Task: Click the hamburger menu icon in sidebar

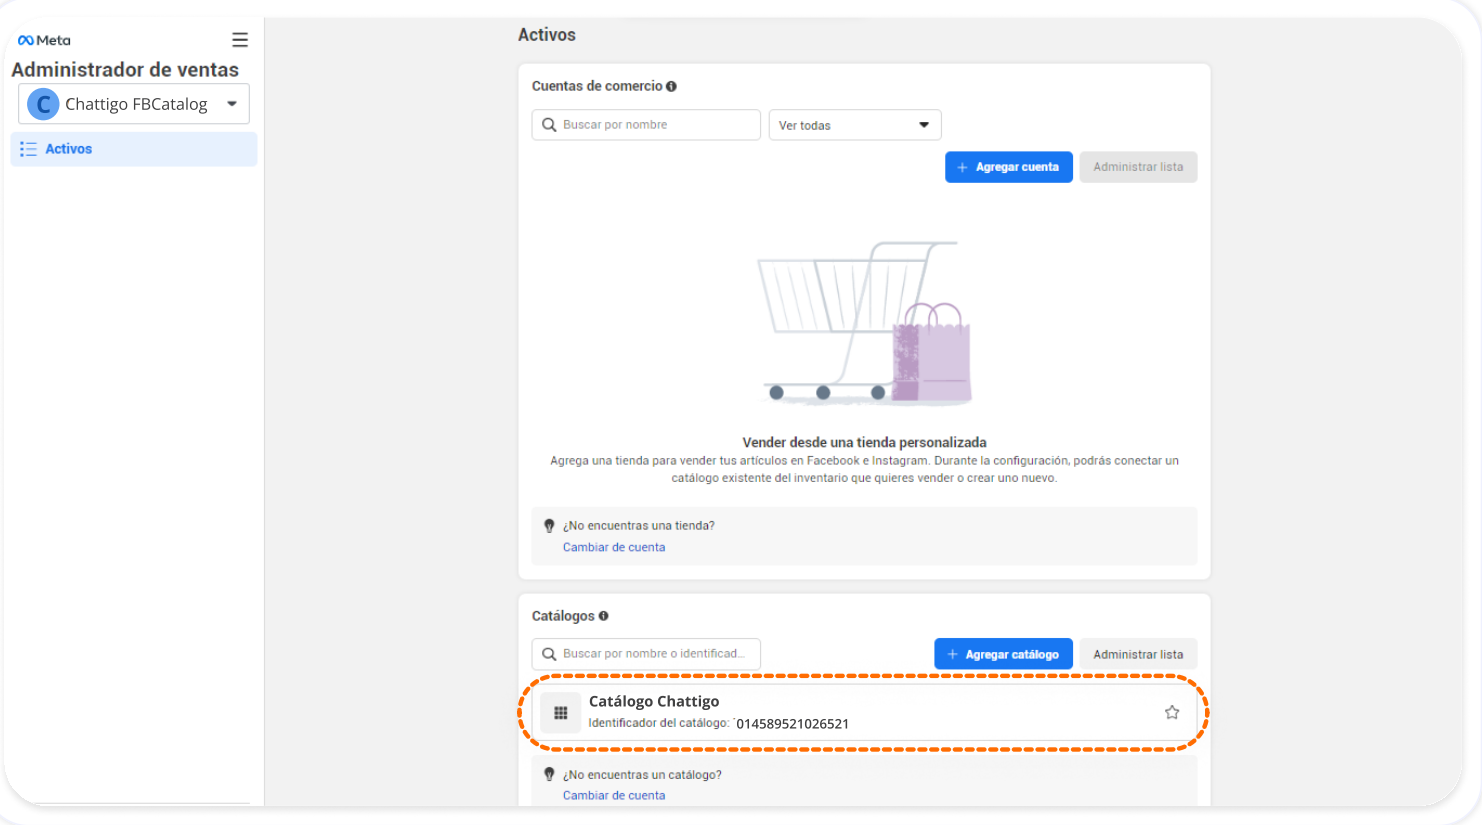Action: tap(240, 40)
